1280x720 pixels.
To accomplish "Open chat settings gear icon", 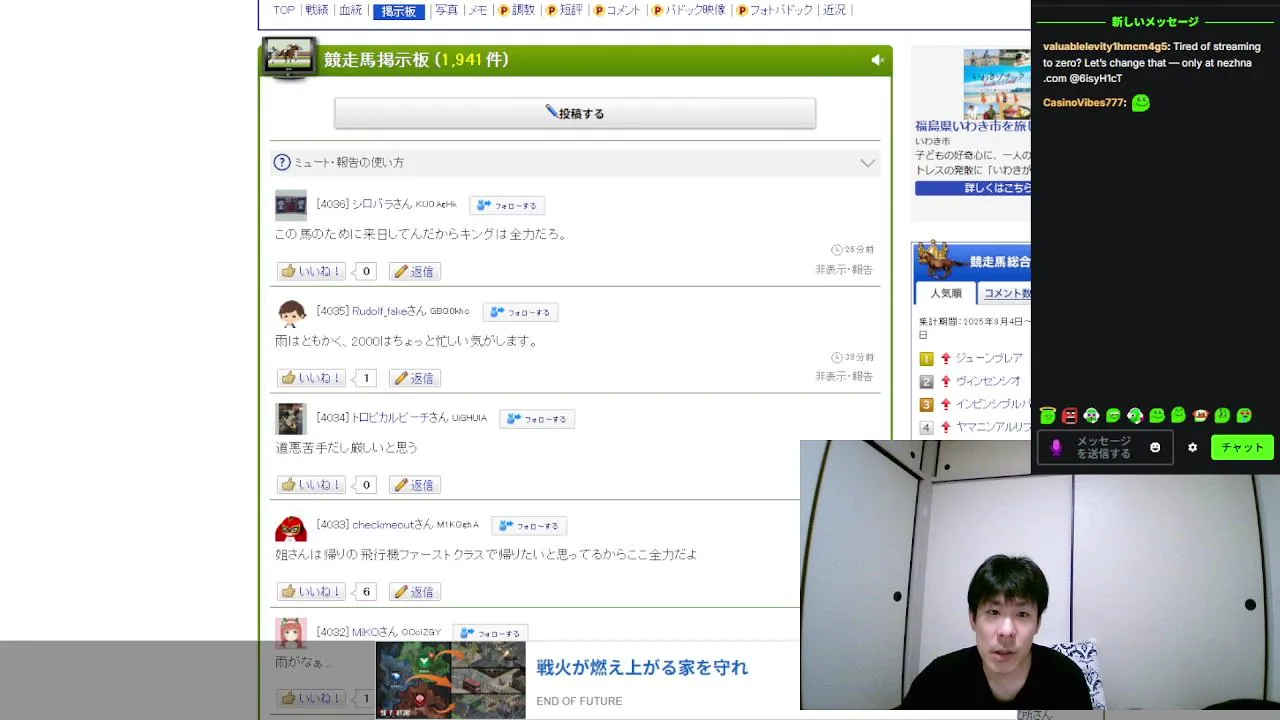I will point(1192,447).
